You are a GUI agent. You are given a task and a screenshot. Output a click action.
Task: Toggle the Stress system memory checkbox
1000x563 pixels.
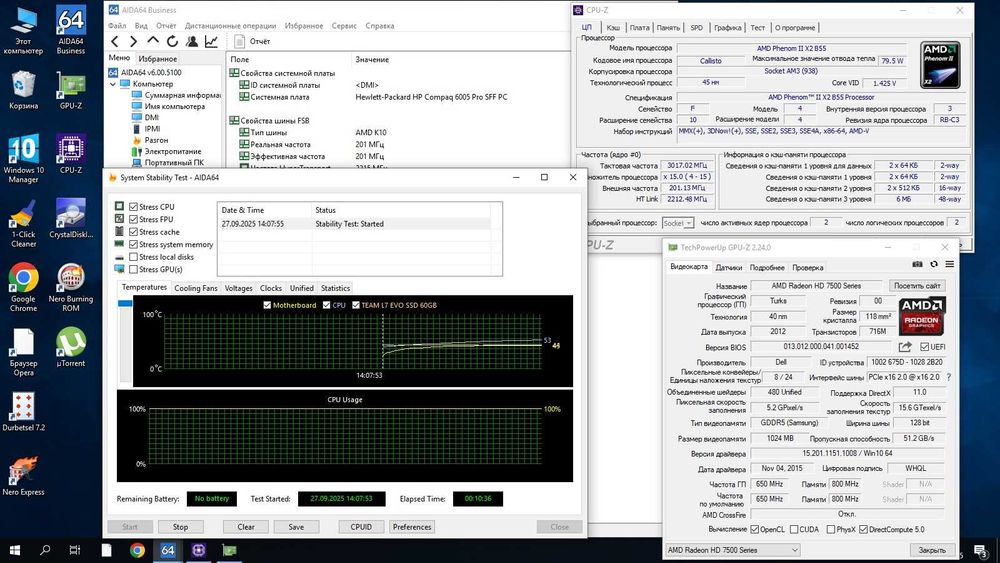pos(133,244)
